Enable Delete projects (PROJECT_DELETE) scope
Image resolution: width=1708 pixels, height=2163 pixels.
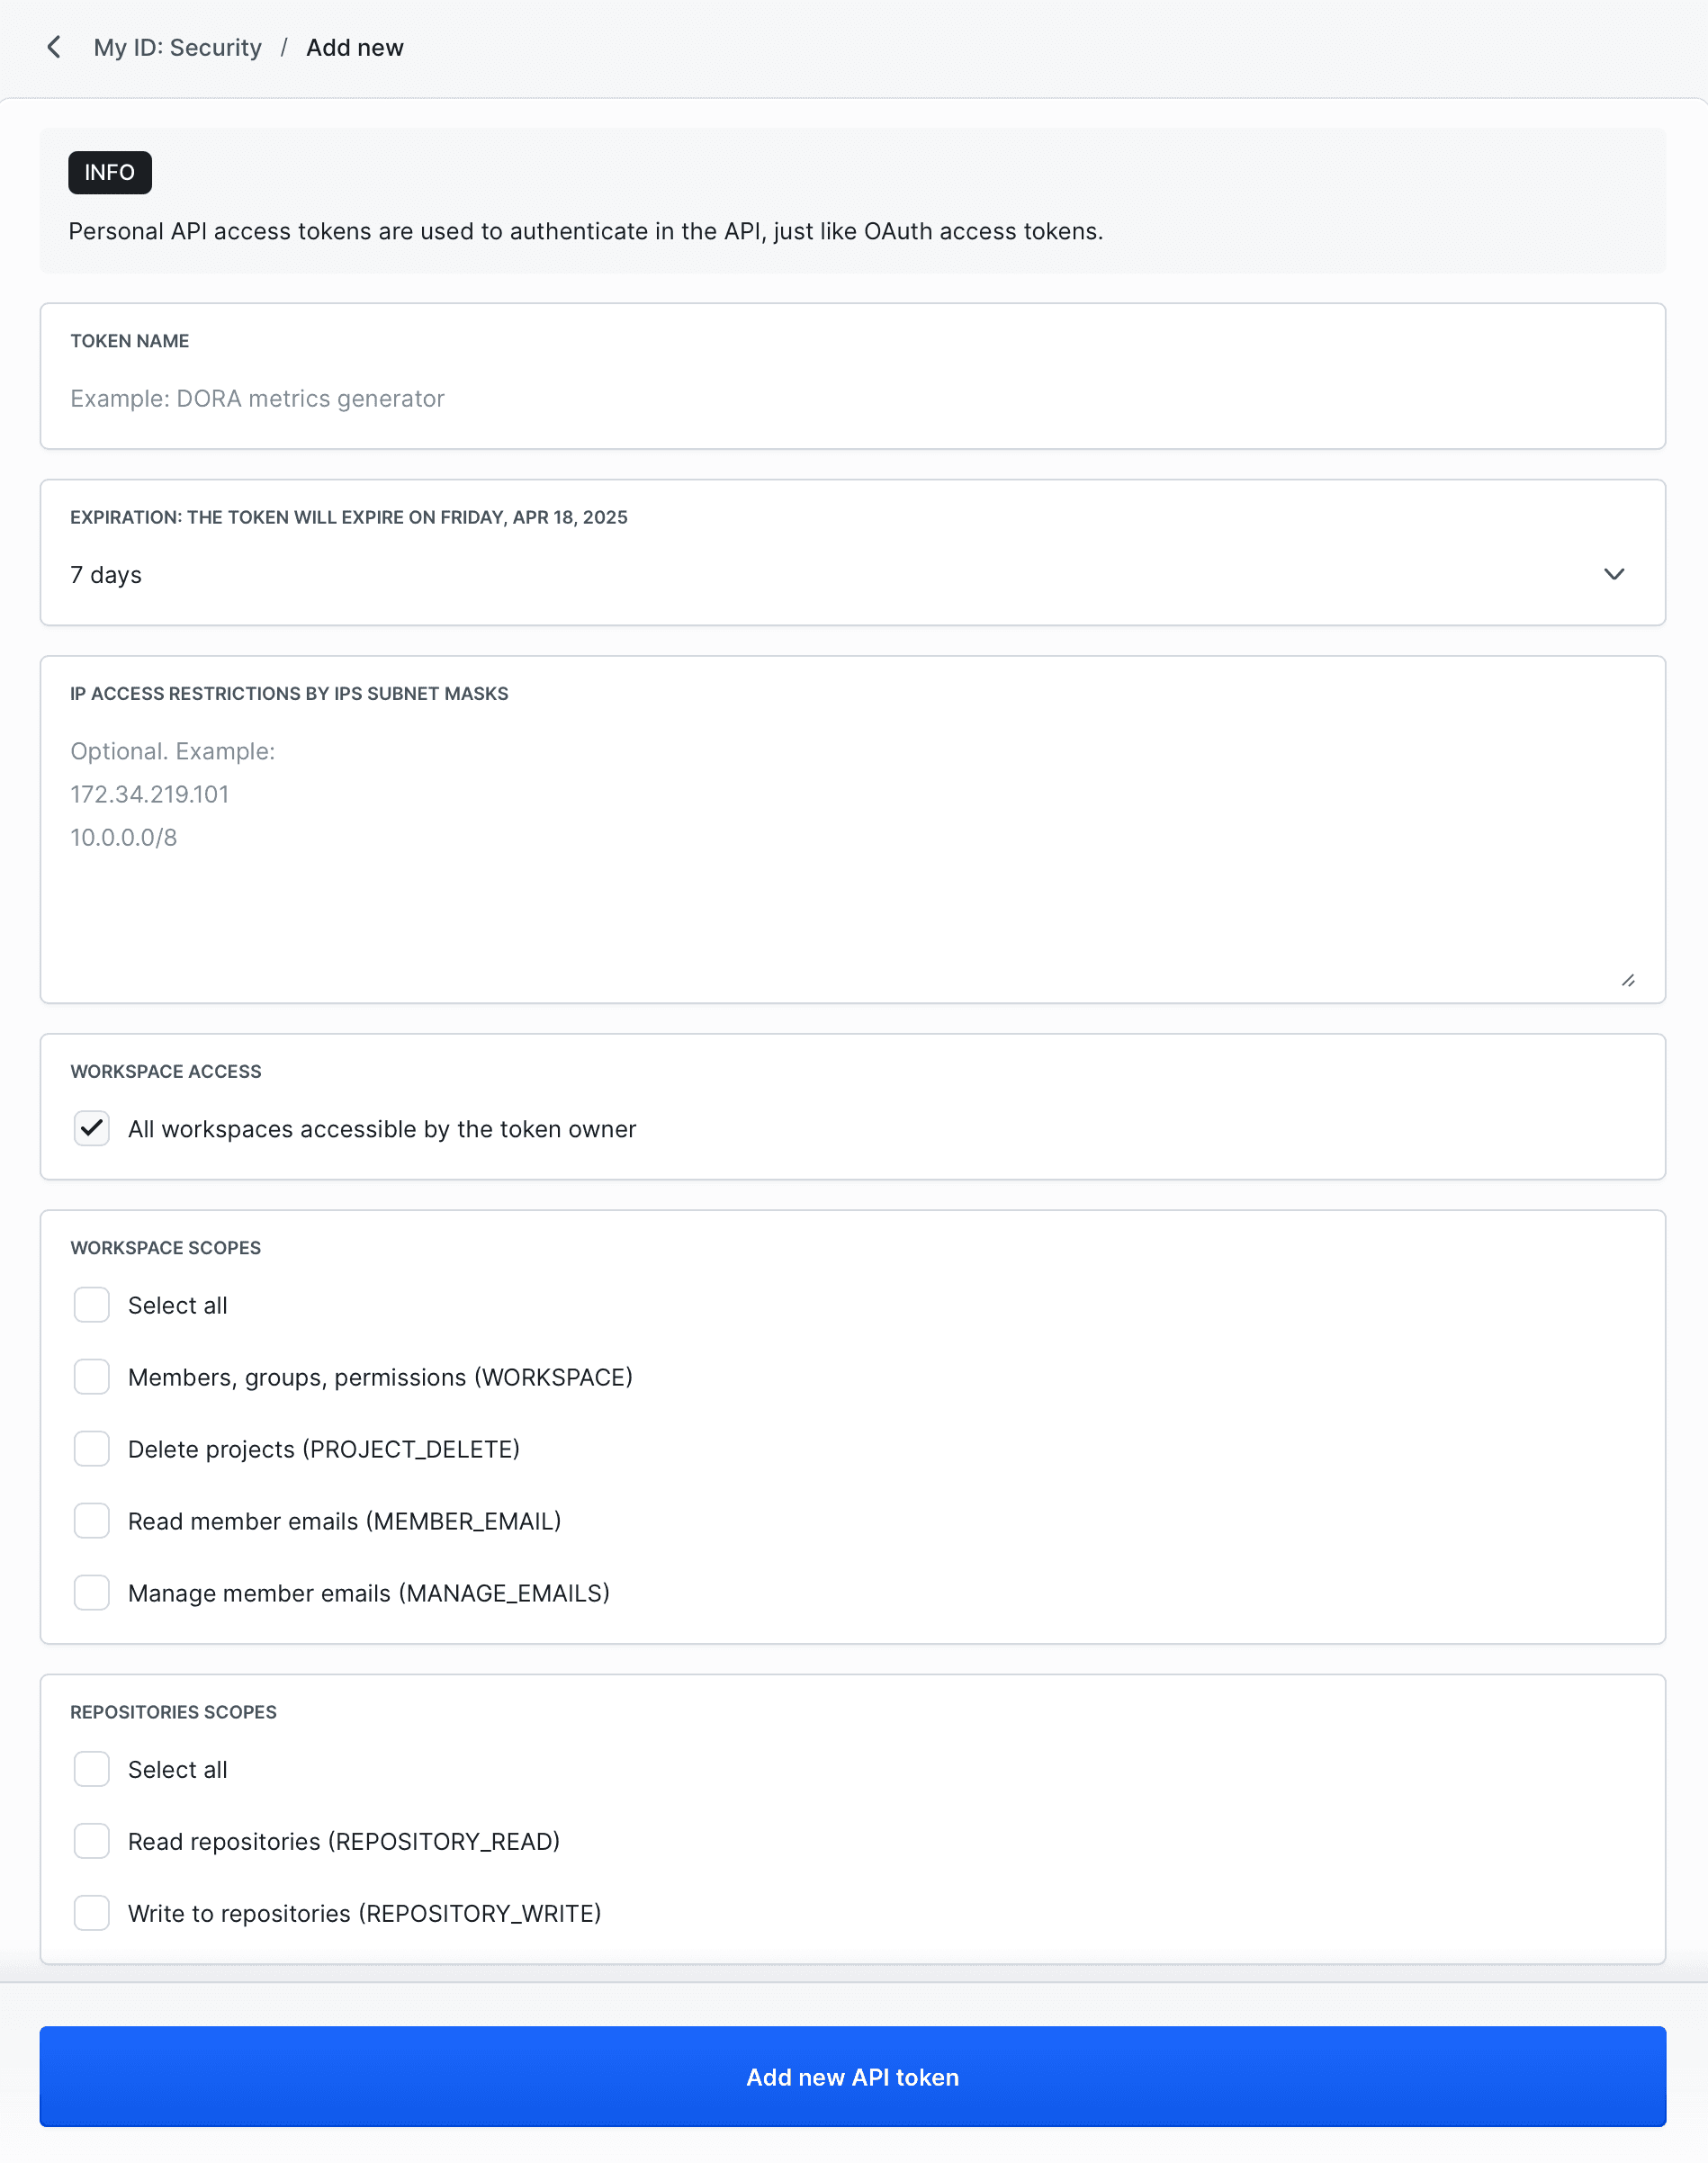91,1449
